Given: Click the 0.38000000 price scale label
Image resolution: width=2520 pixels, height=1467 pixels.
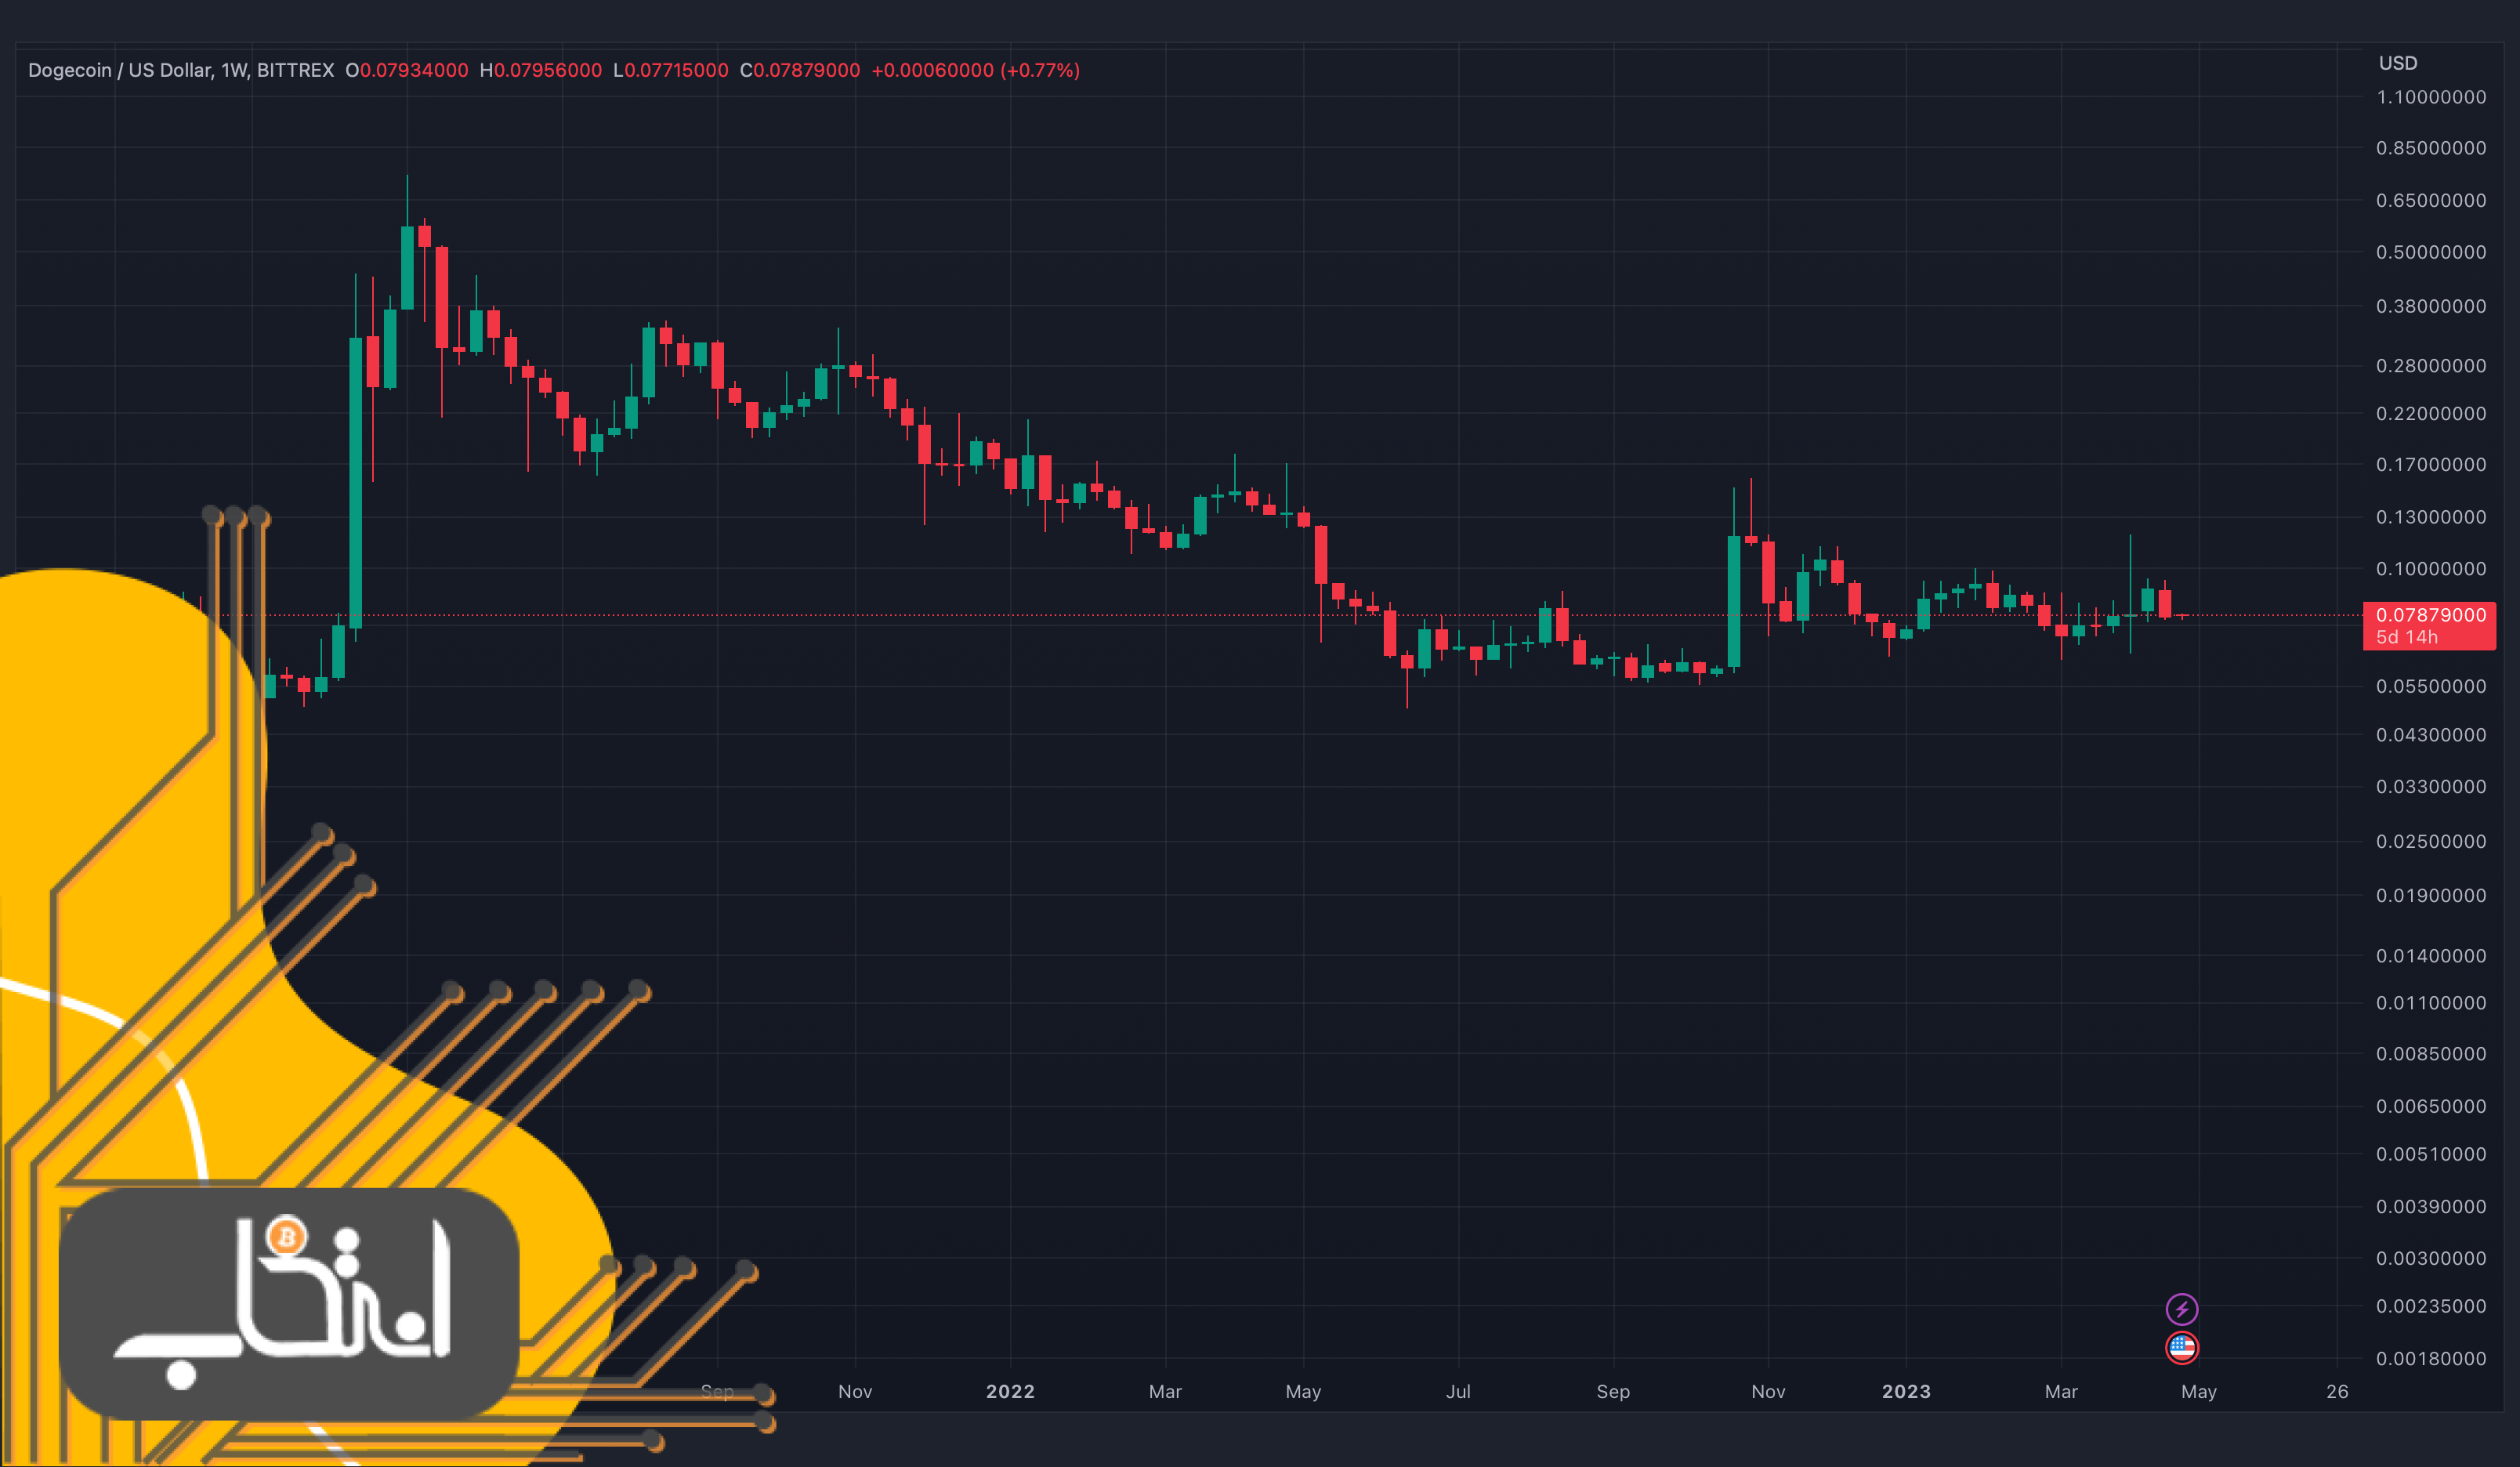Looking at the screenshot, I should [2430, 306].
